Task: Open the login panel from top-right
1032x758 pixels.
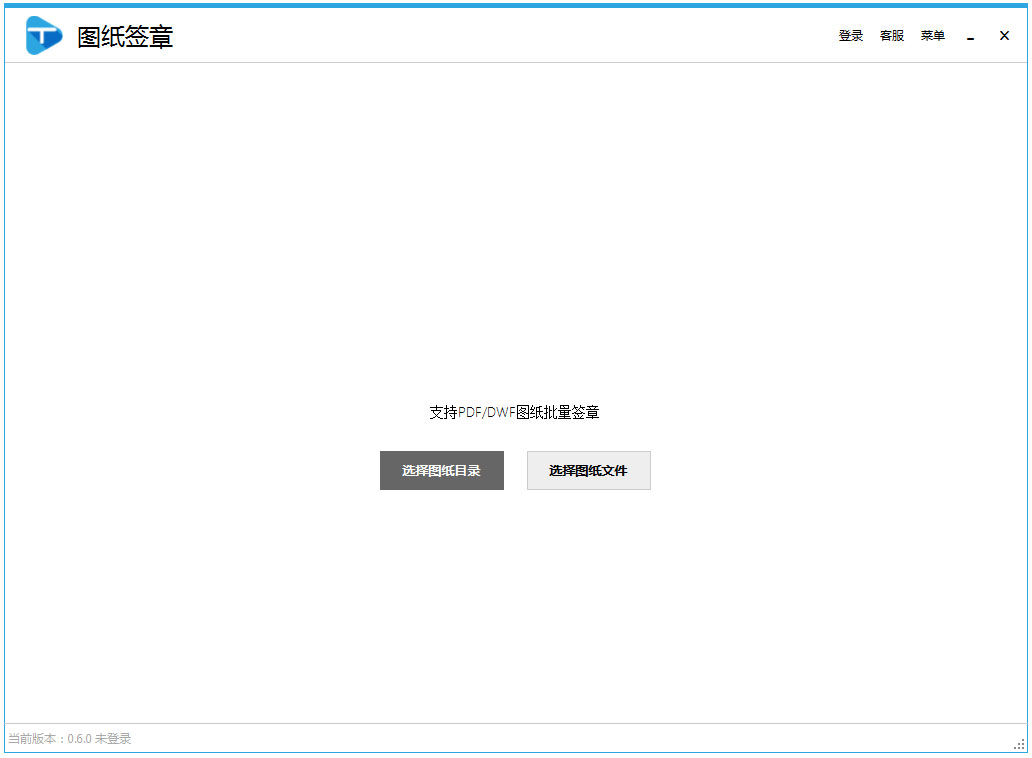Action: [x=850, y=35]
